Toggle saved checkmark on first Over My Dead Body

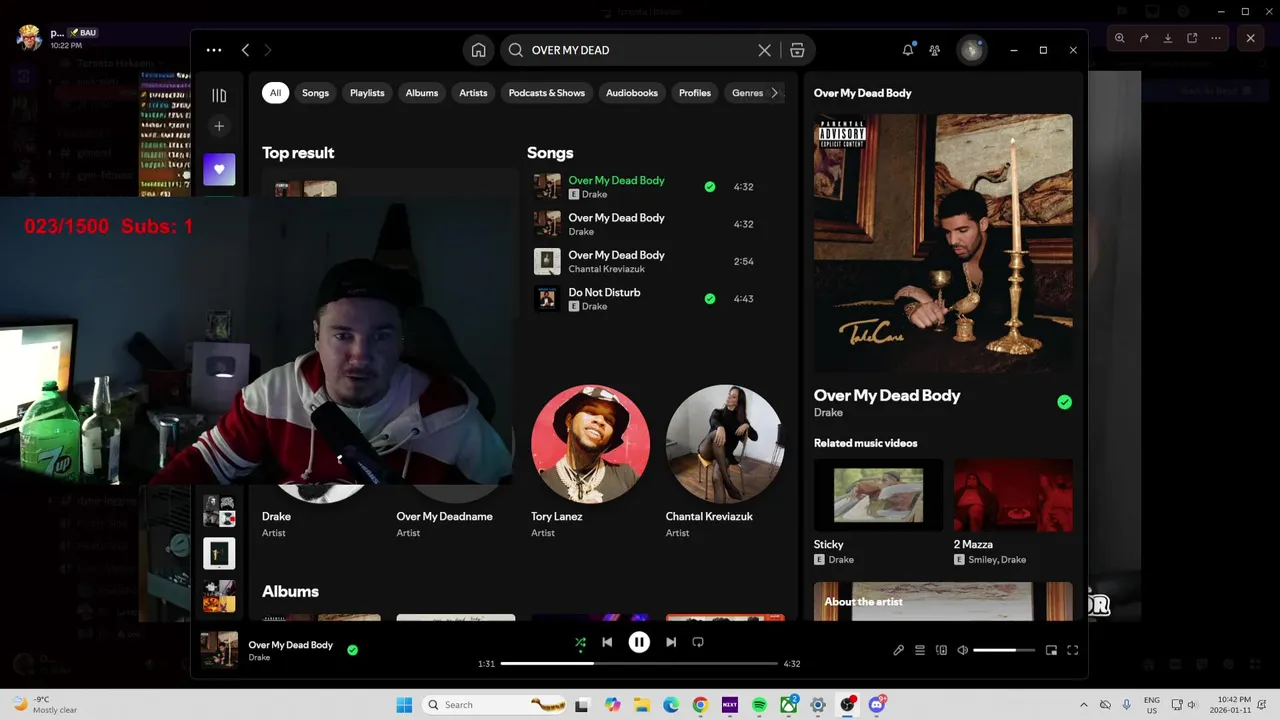pyautogui.click(x=709, y=187)
